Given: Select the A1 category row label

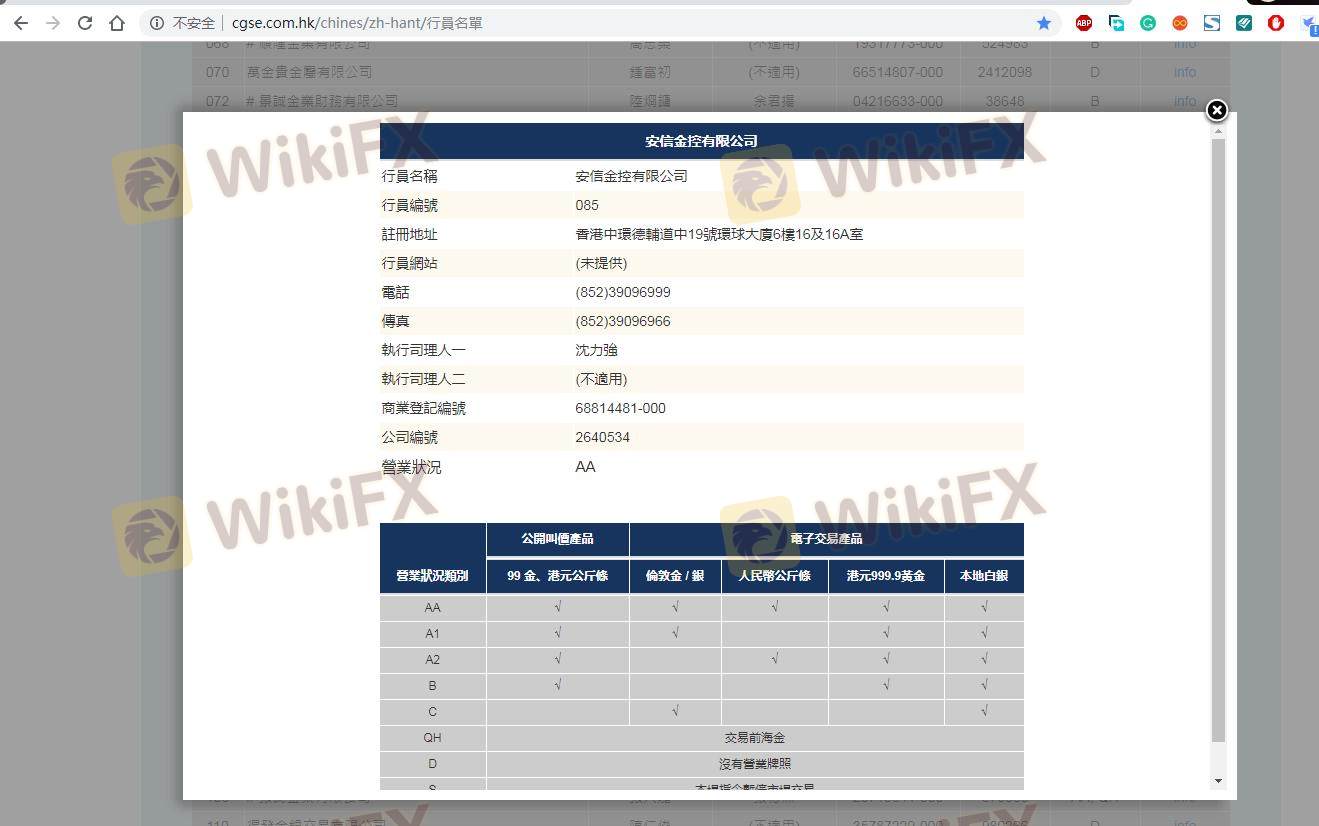Looking at the screenshot, I should [x=432, y=633].
